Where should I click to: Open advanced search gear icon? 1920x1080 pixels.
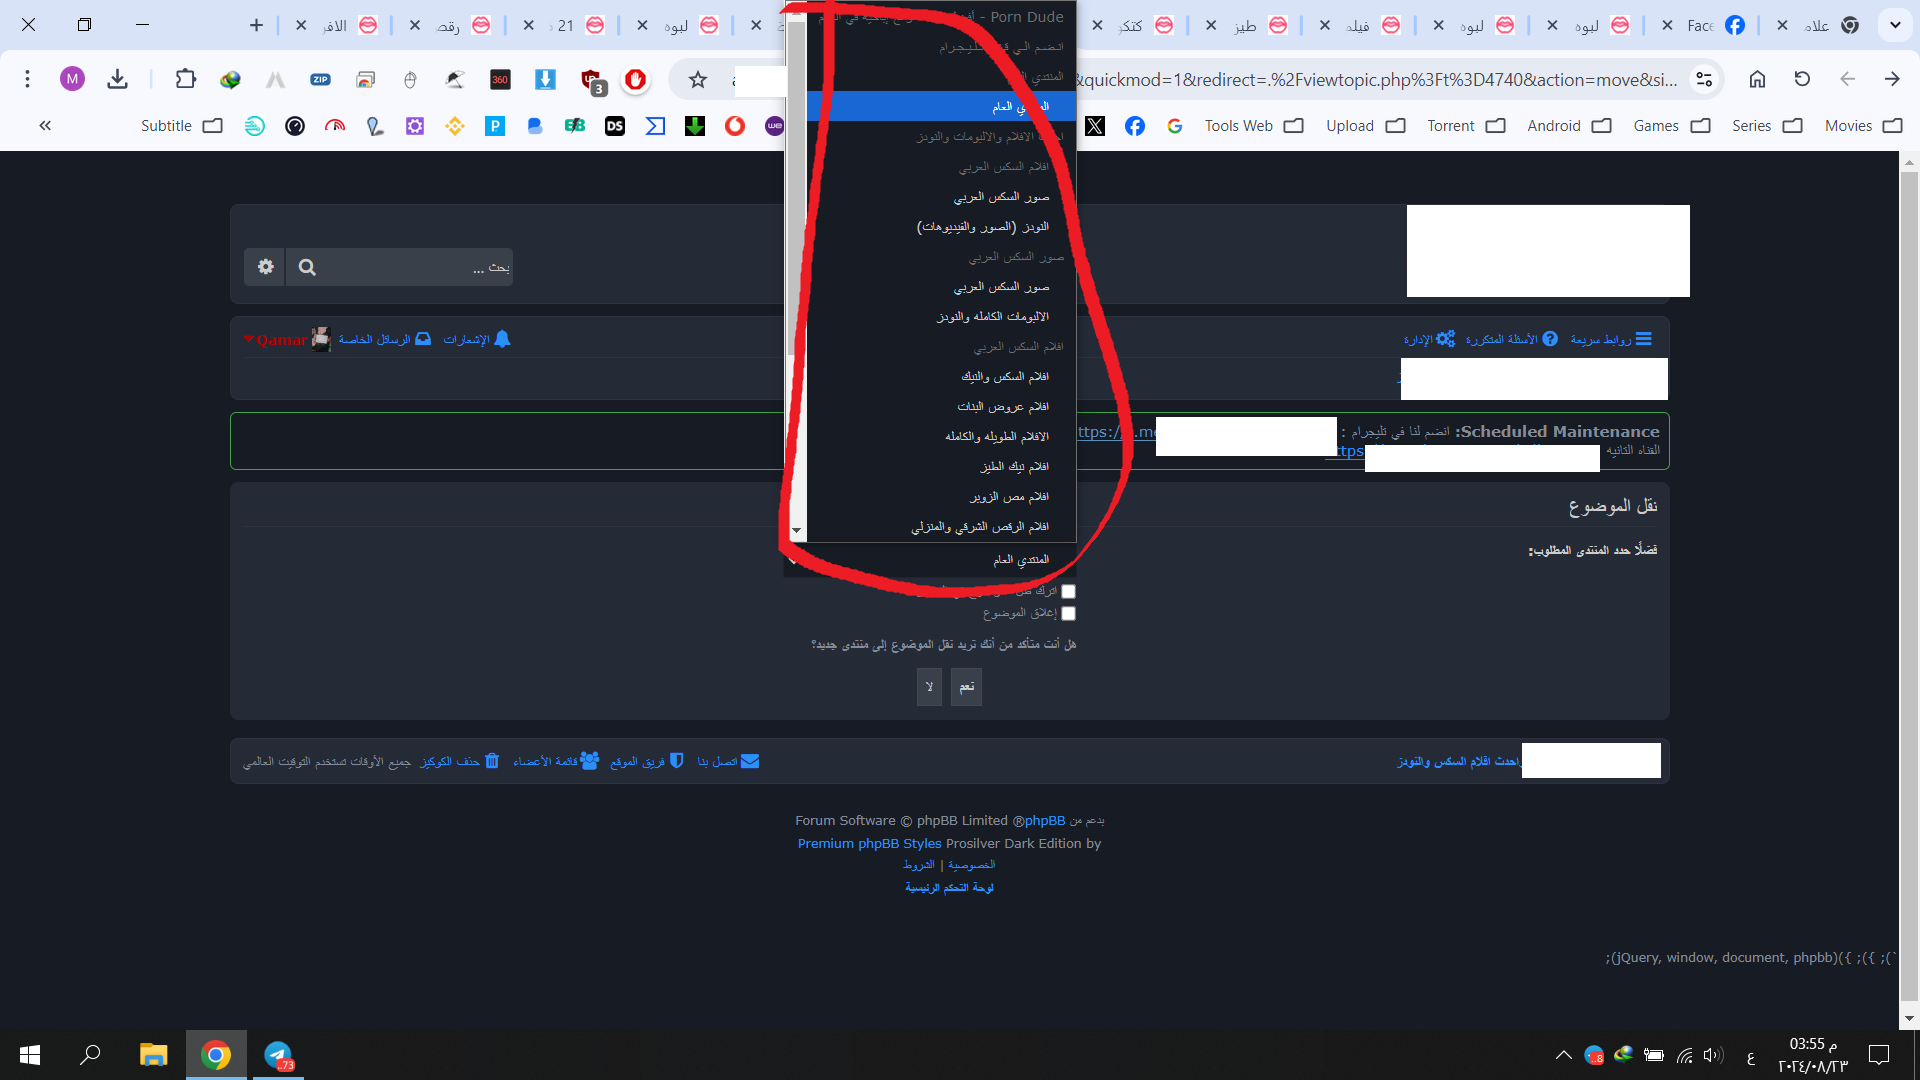[x=265, y=267]
